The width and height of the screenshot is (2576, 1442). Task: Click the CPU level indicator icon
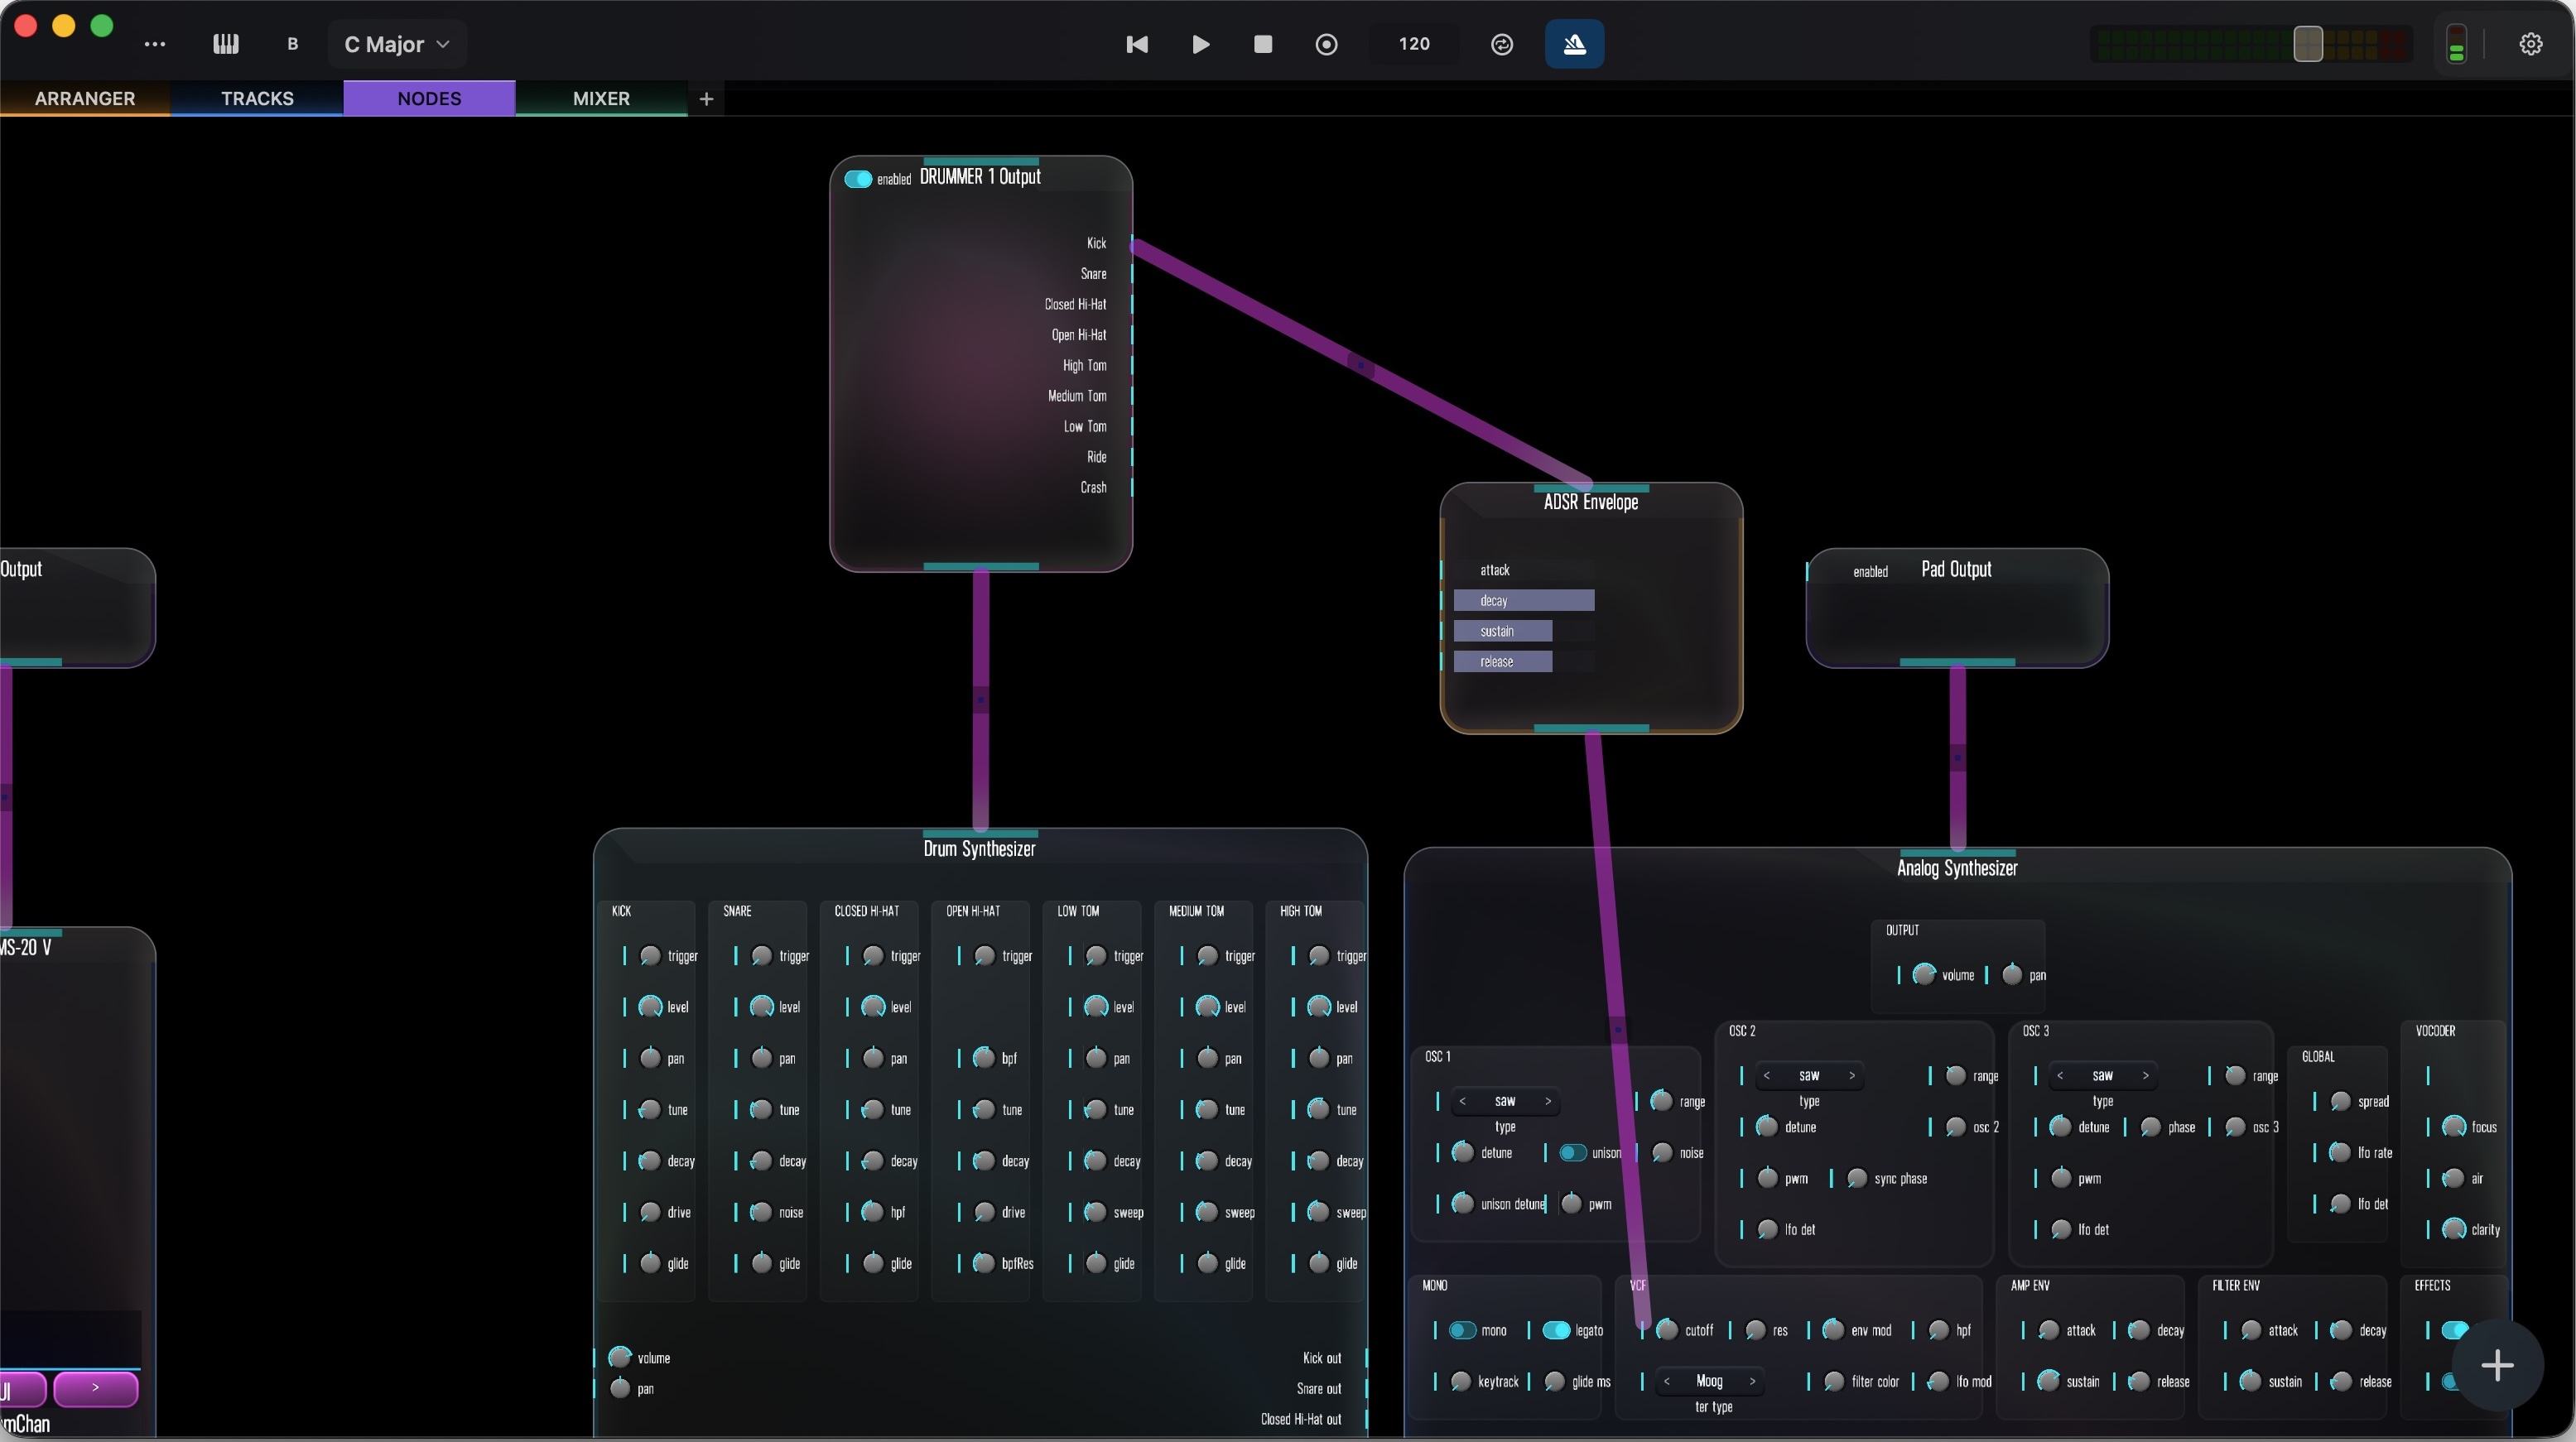2456,44
